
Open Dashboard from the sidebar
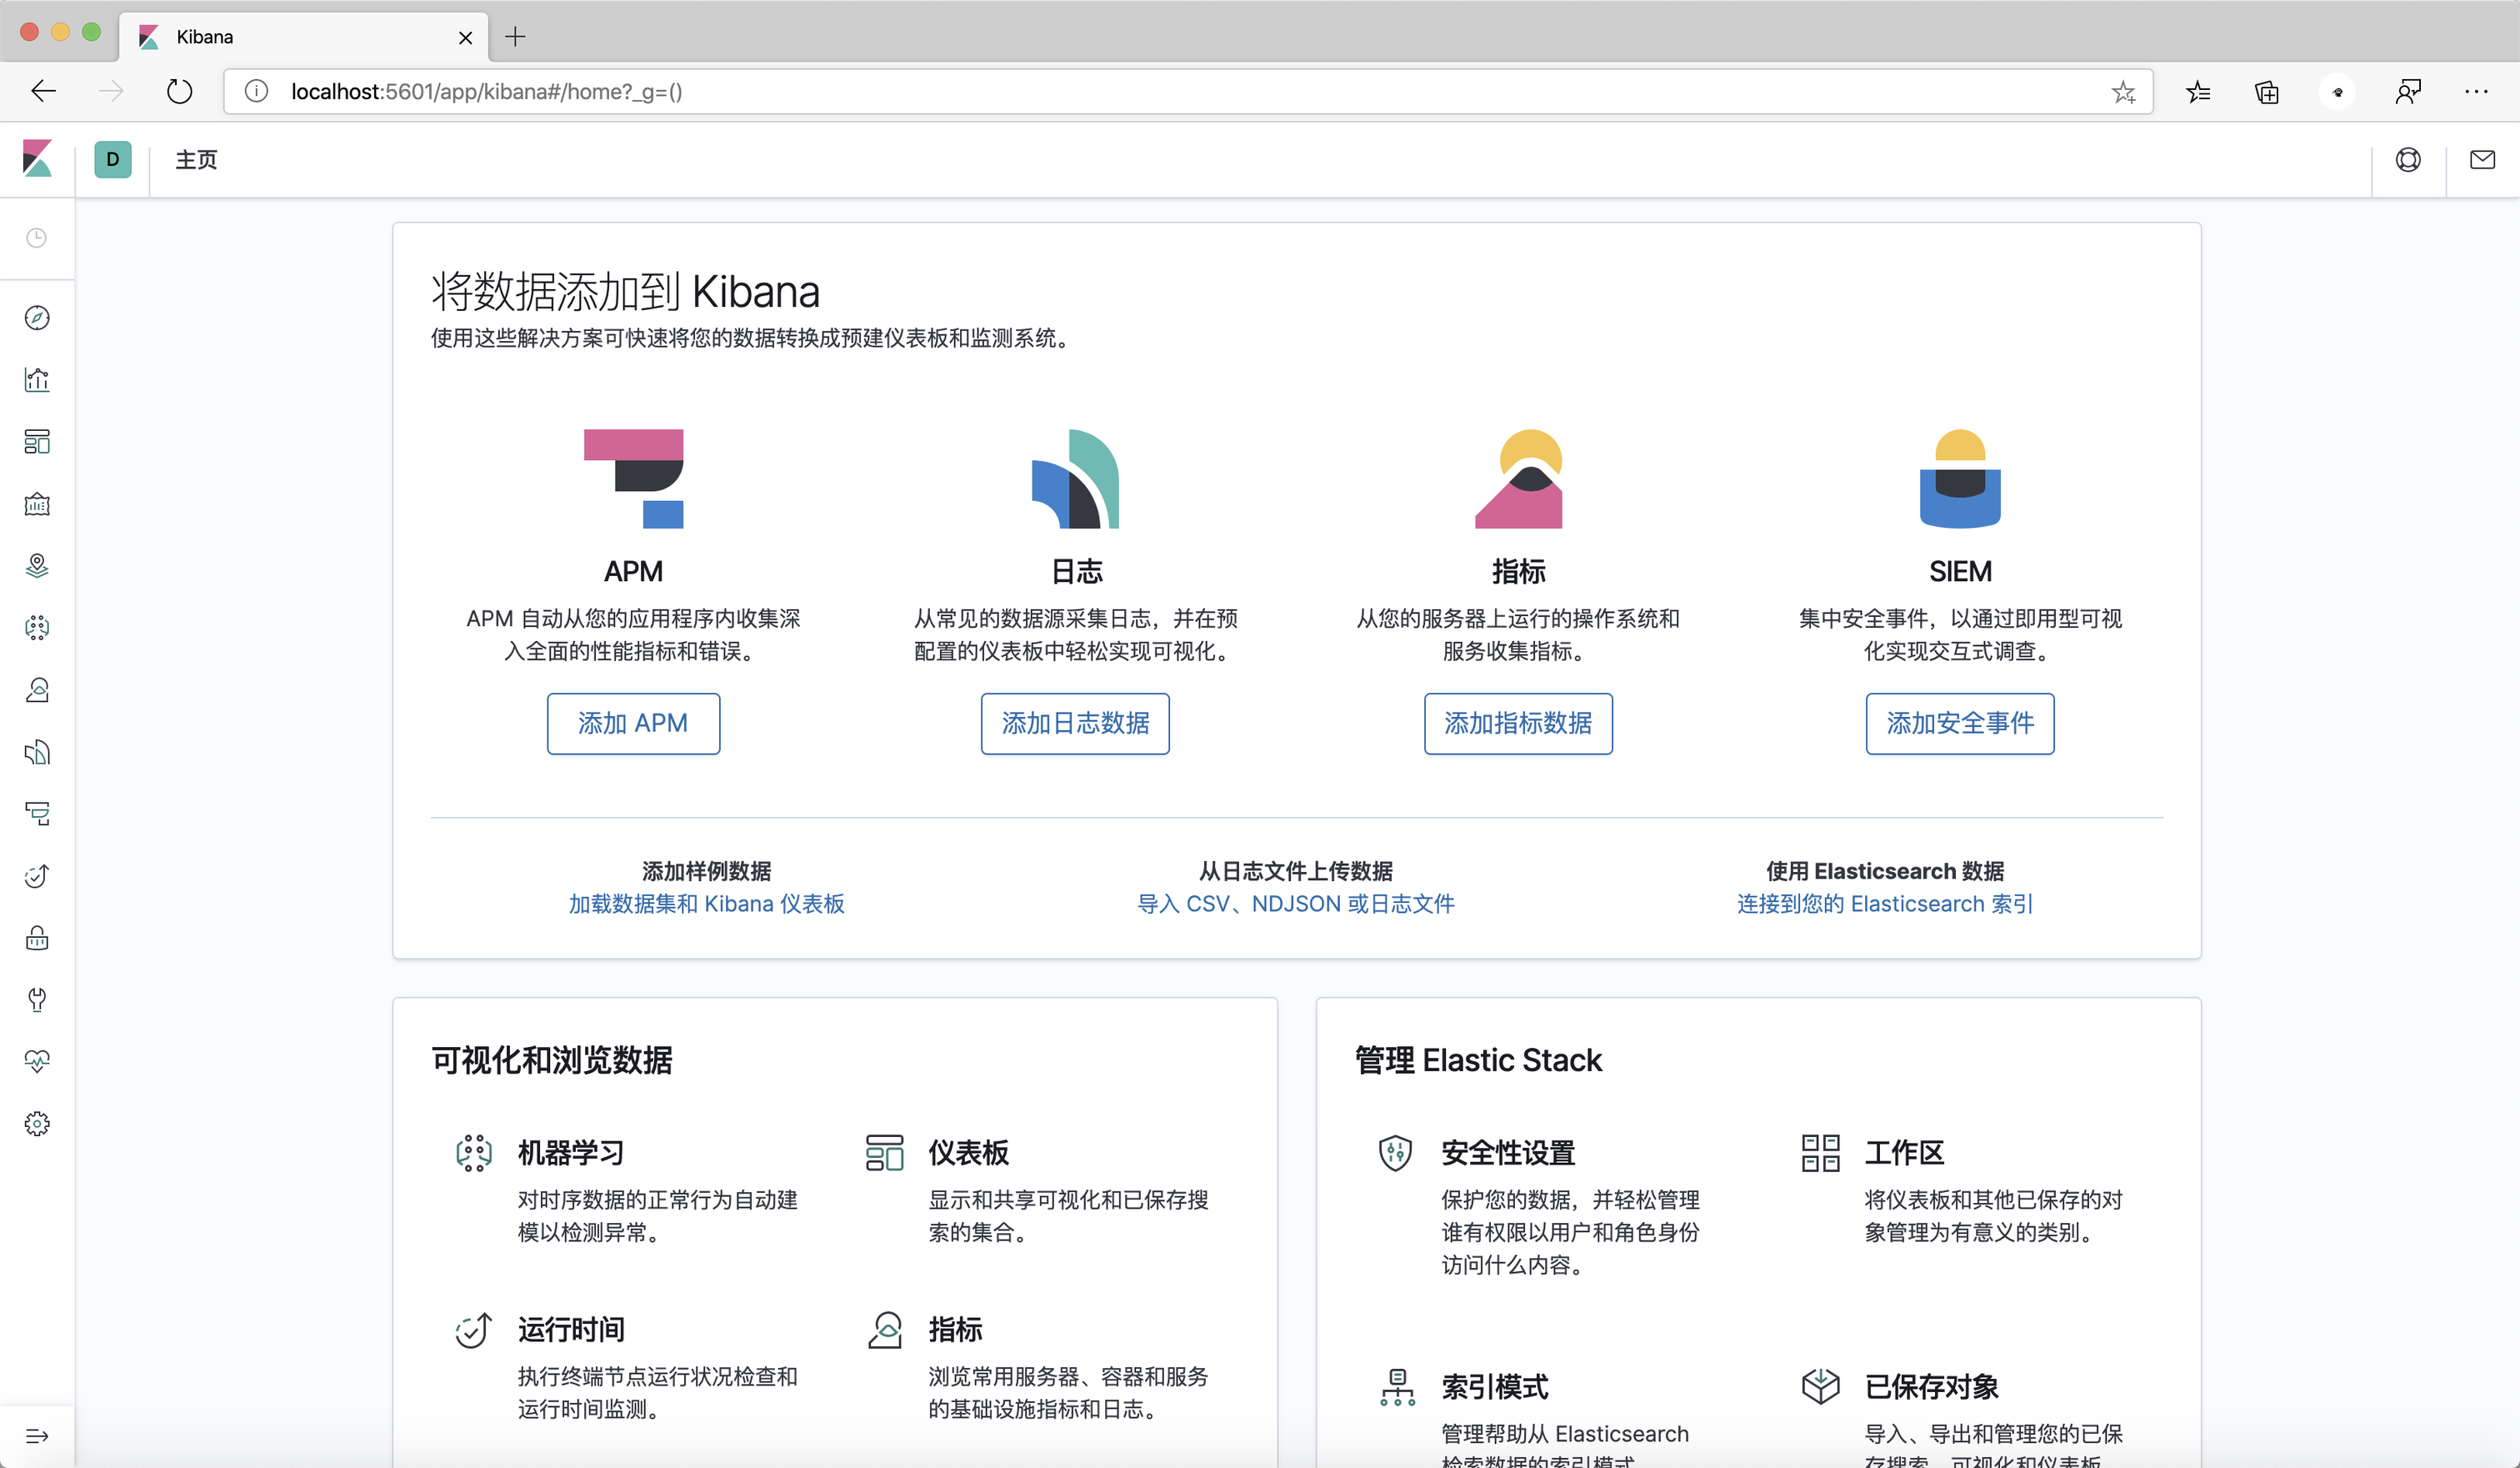coord(37,442)
